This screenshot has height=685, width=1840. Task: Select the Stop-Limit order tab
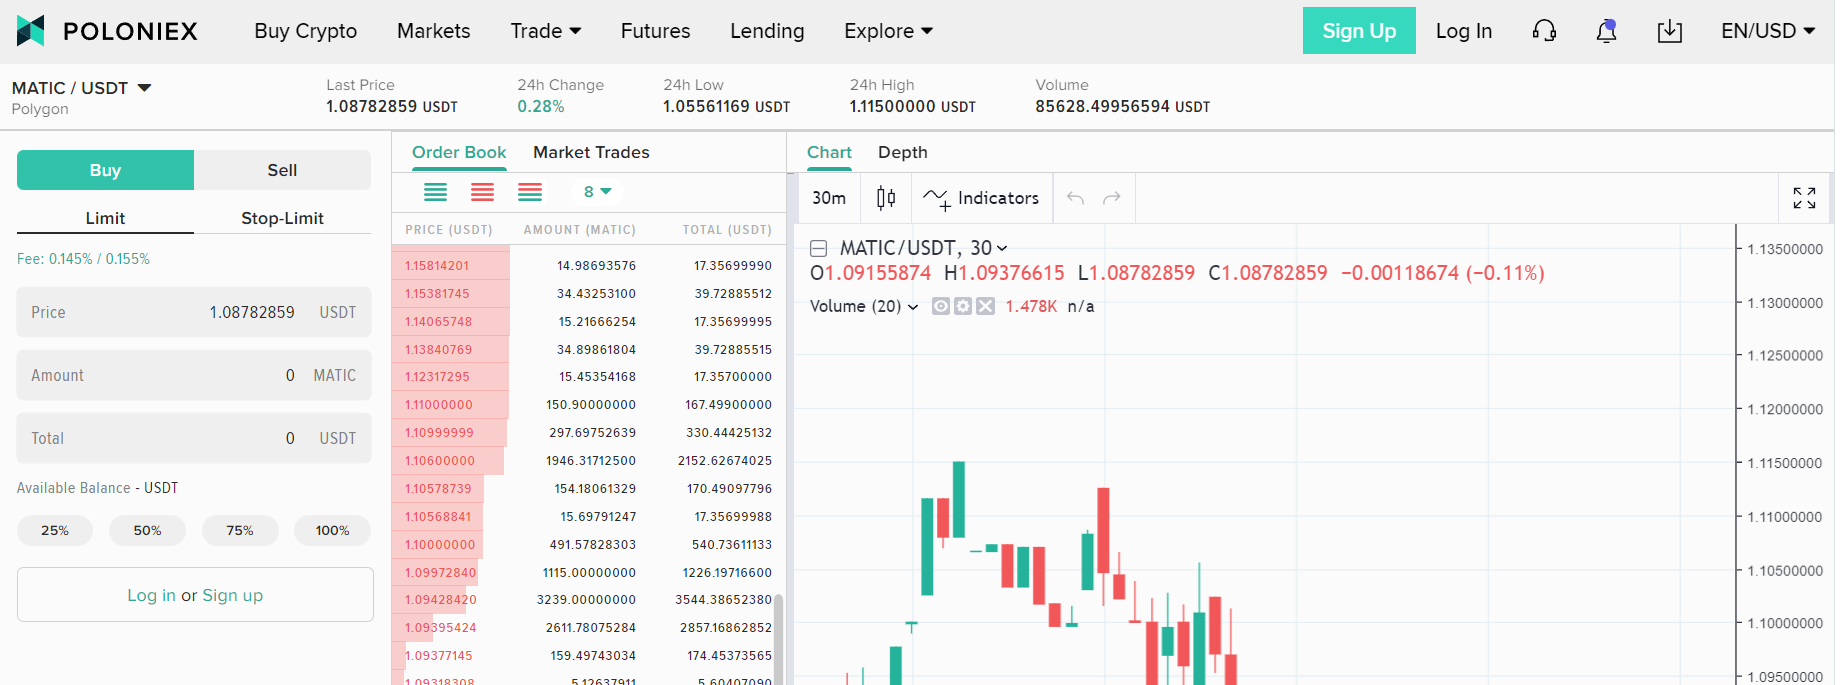pyautogui.click(x=282, y=218)
